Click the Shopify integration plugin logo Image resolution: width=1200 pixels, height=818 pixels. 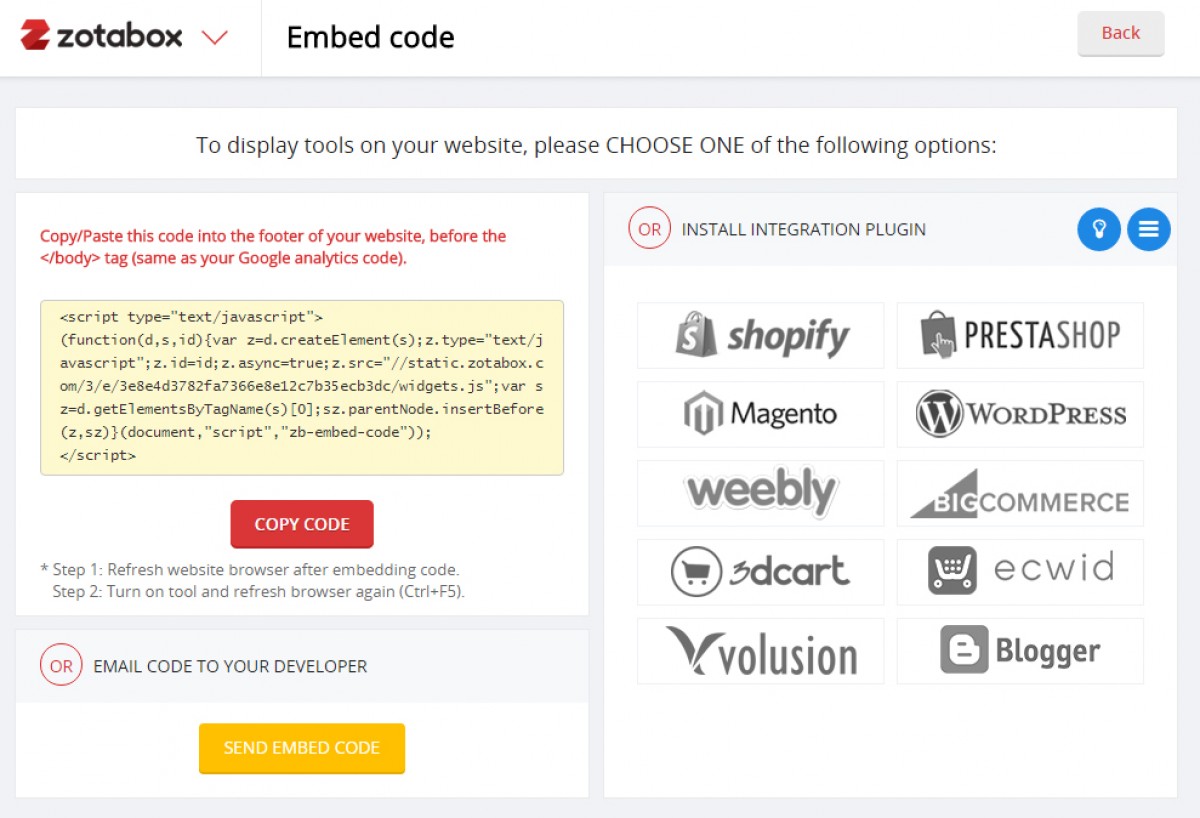pyautogui.click(x=760, y=336)
